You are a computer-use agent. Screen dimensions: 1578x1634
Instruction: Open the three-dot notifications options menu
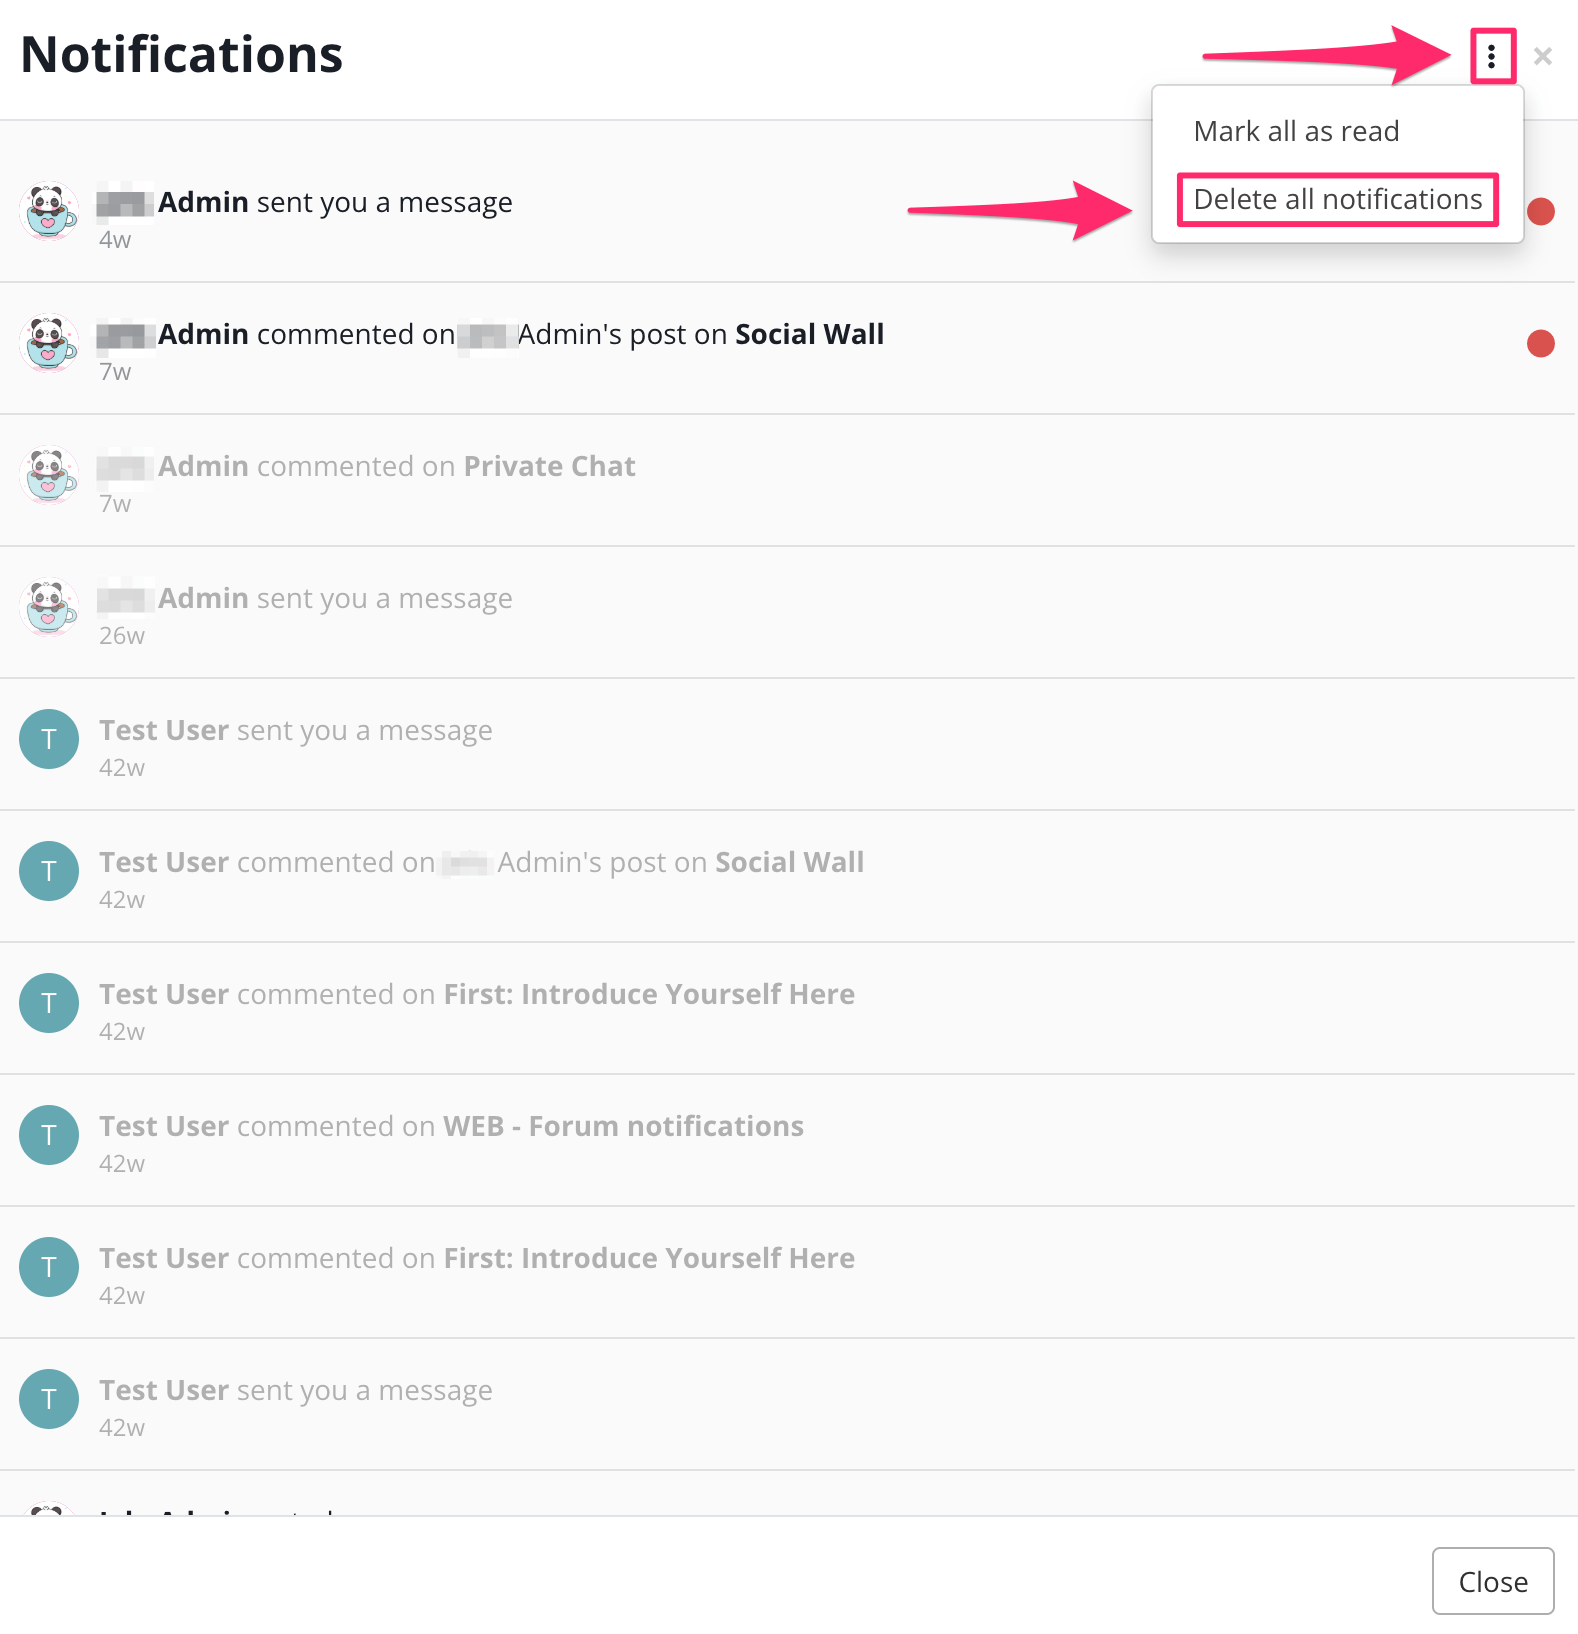pyautogui.click(x=1491, y=56)
